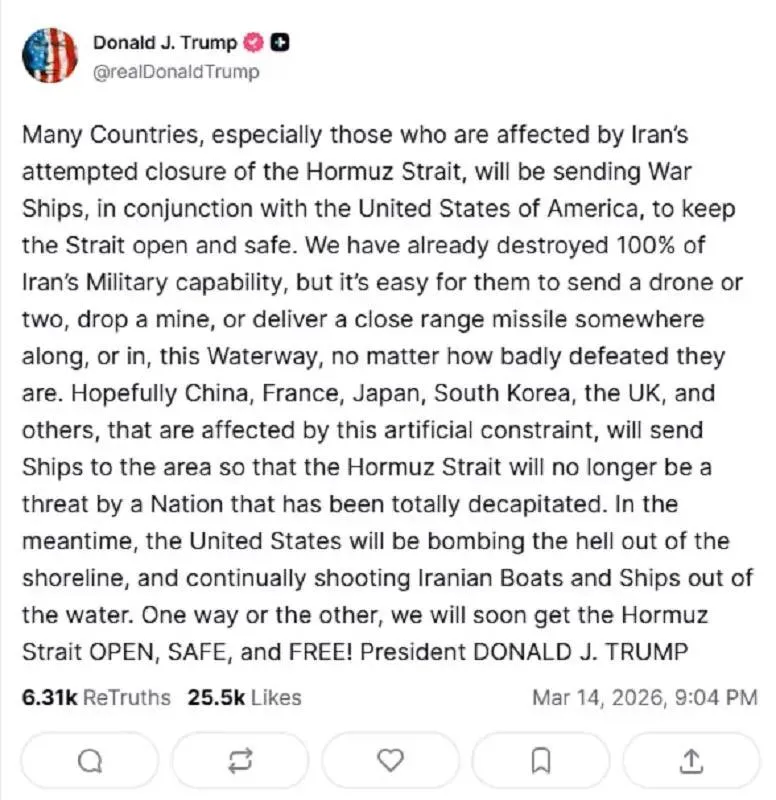Viewport: 776px width, 800px height.
Task: Open the @realDonaldTrump handle link
Action: 176,71
